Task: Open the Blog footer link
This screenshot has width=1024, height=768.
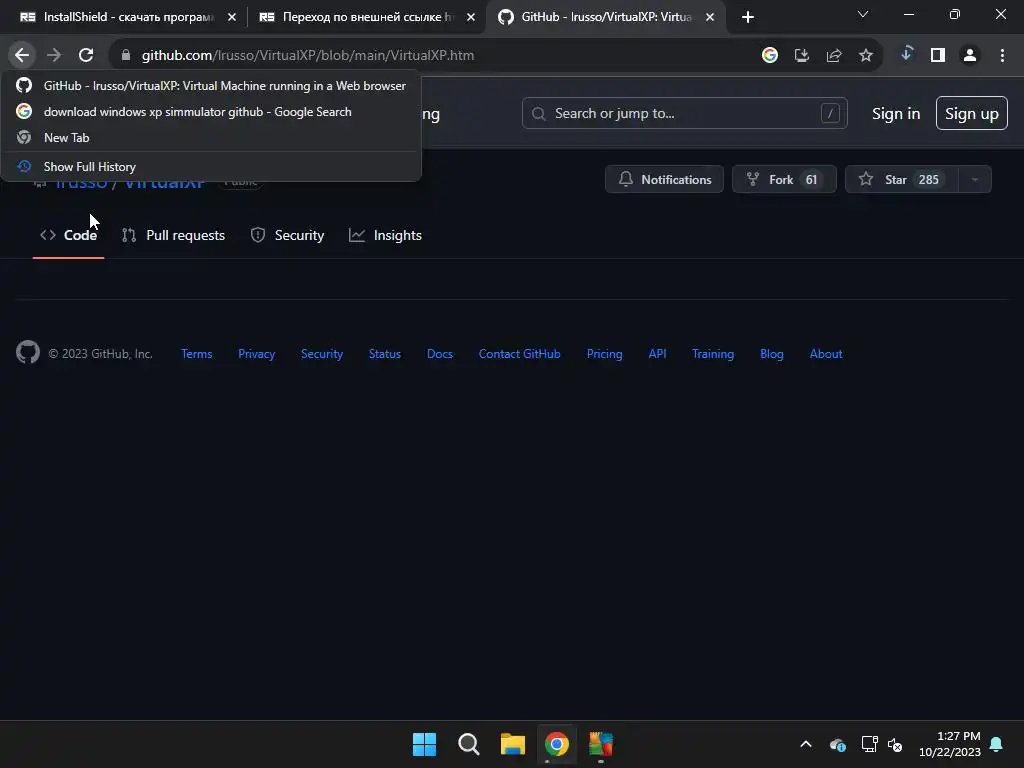Action: pos(772,354)
